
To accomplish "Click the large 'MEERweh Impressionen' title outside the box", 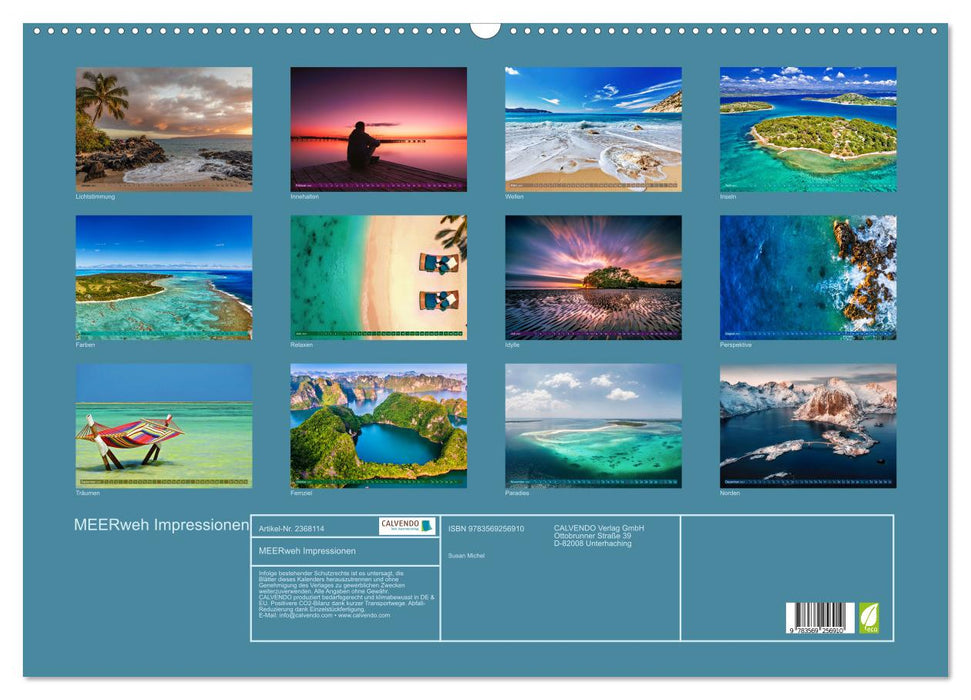I will click(161, 525).
